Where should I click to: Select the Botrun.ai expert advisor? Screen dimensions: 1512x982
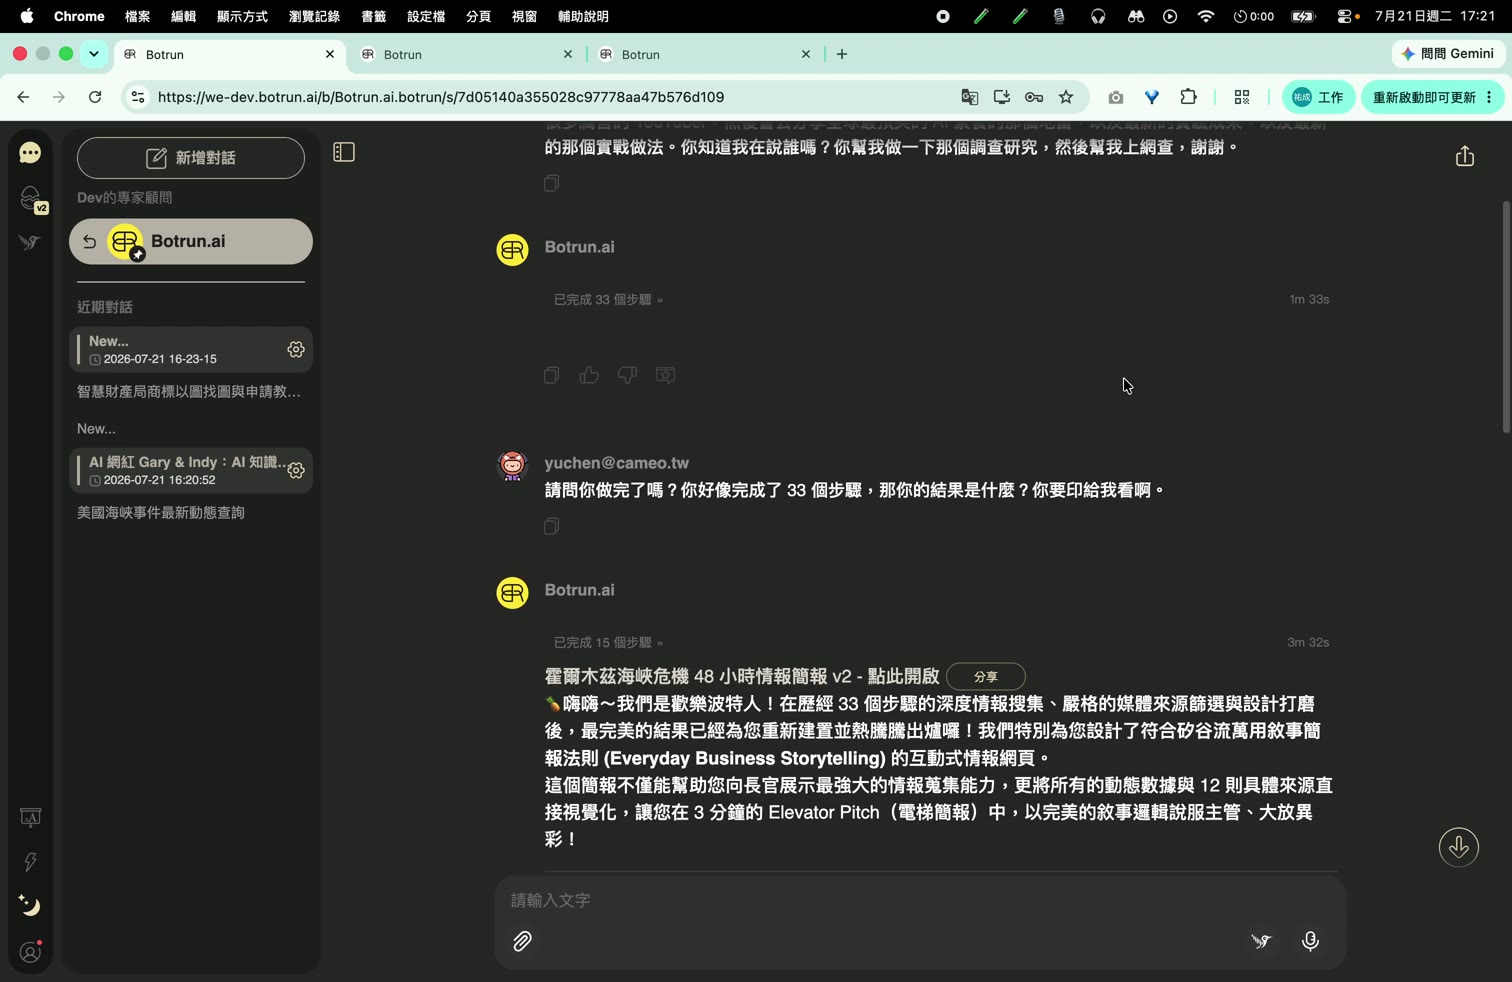tap(191, 242)
